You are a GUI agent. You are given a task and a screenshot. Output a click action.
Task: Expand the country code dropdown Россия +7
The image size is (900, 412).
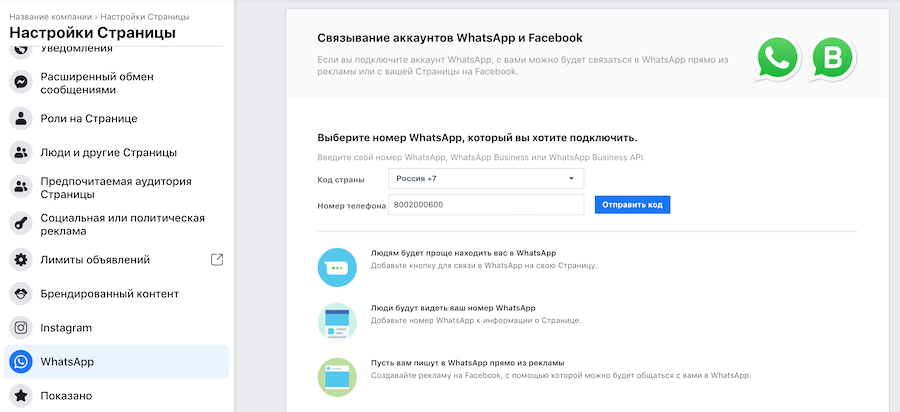(485, 178)
